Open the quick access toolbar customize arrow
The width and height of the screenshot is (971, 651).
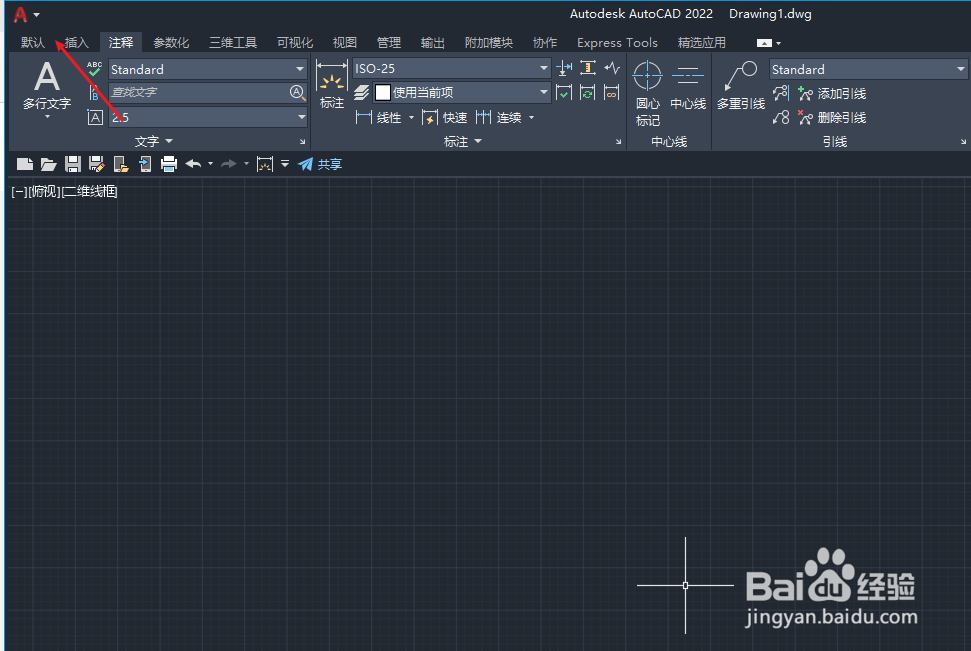click(285, 164)
